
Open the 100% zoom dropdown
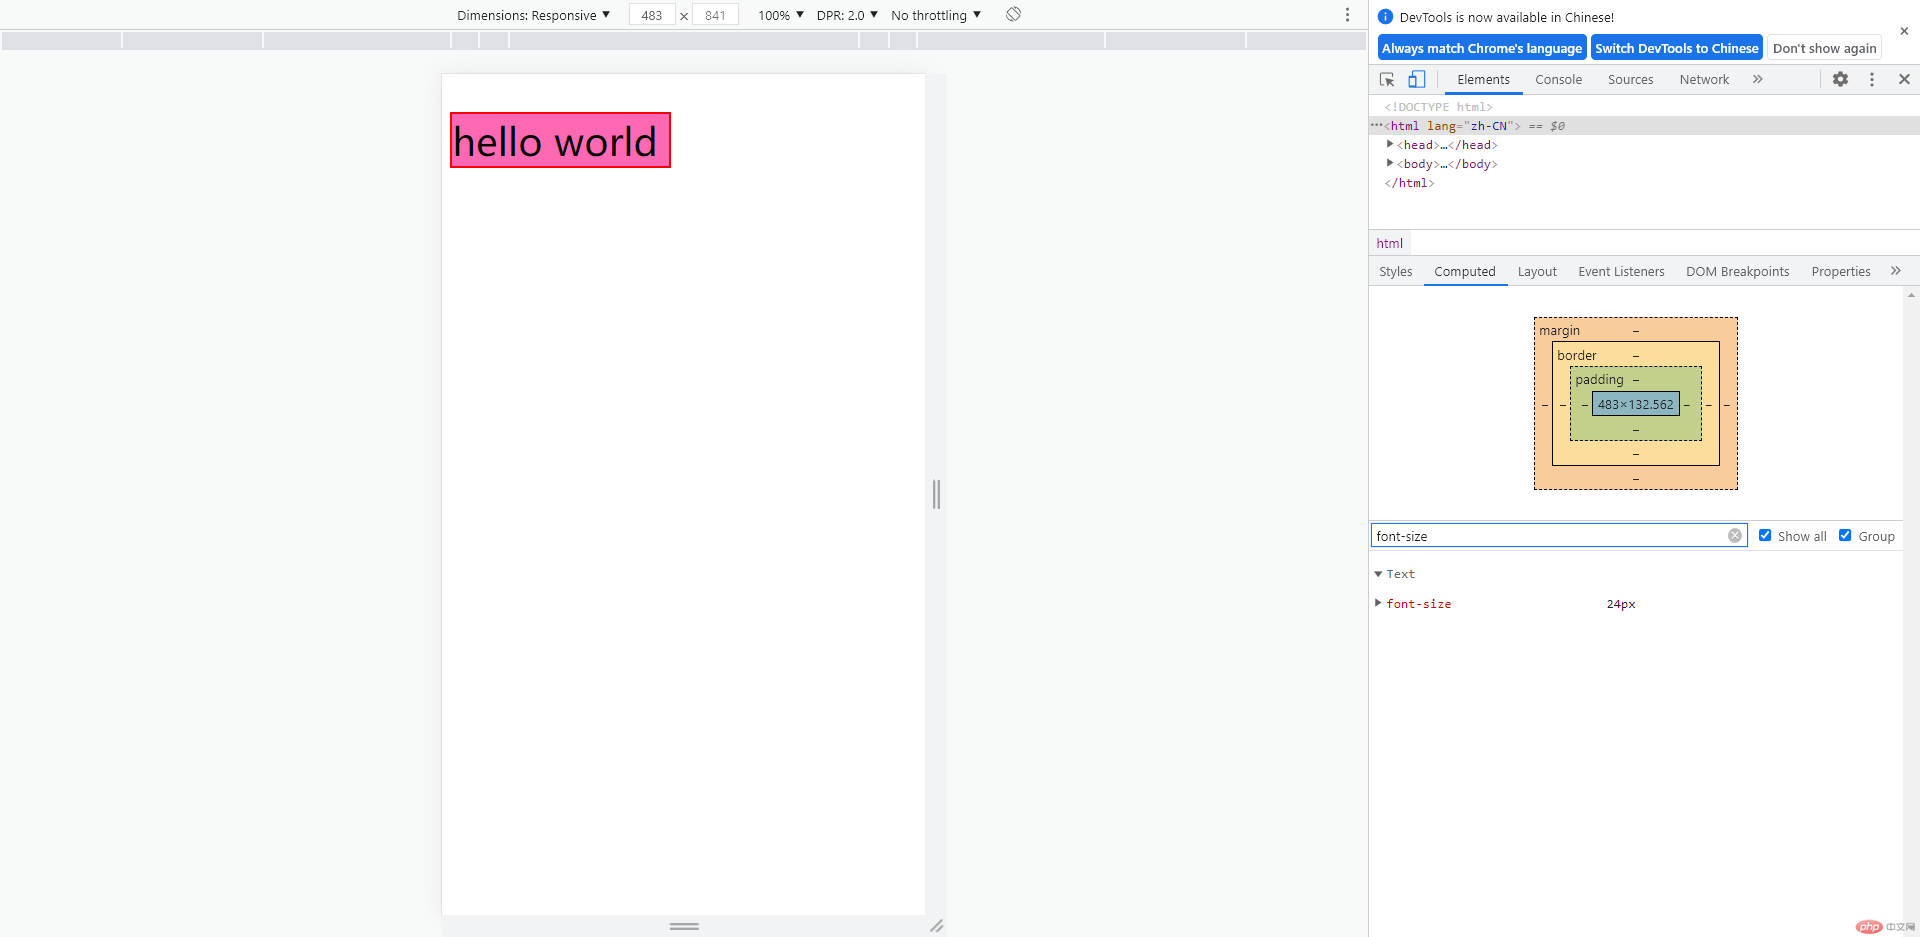click(x=780, y=15)
